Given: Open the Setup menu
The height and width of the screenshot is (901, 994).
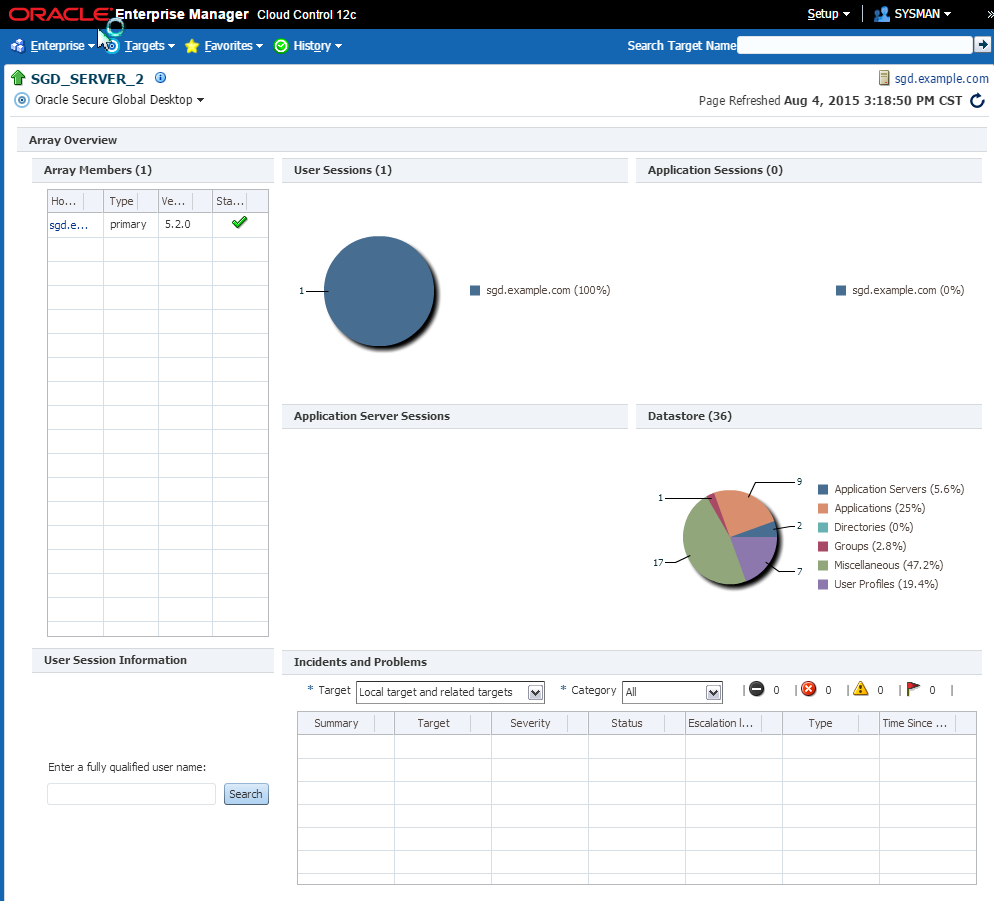Looking at the screenshot, I should pos(828,14).
